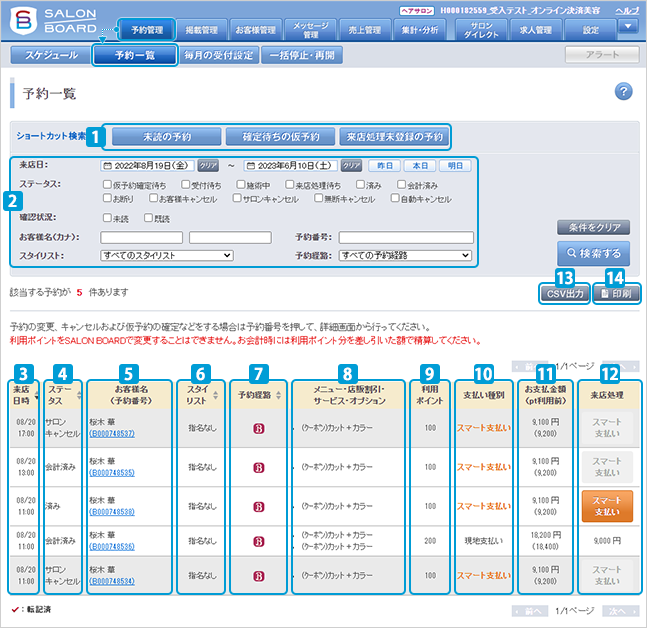The height and width of the screenshot is (628, 647).
Task: Open the start date calendar picker icon
Action: [x=107, y=165]
